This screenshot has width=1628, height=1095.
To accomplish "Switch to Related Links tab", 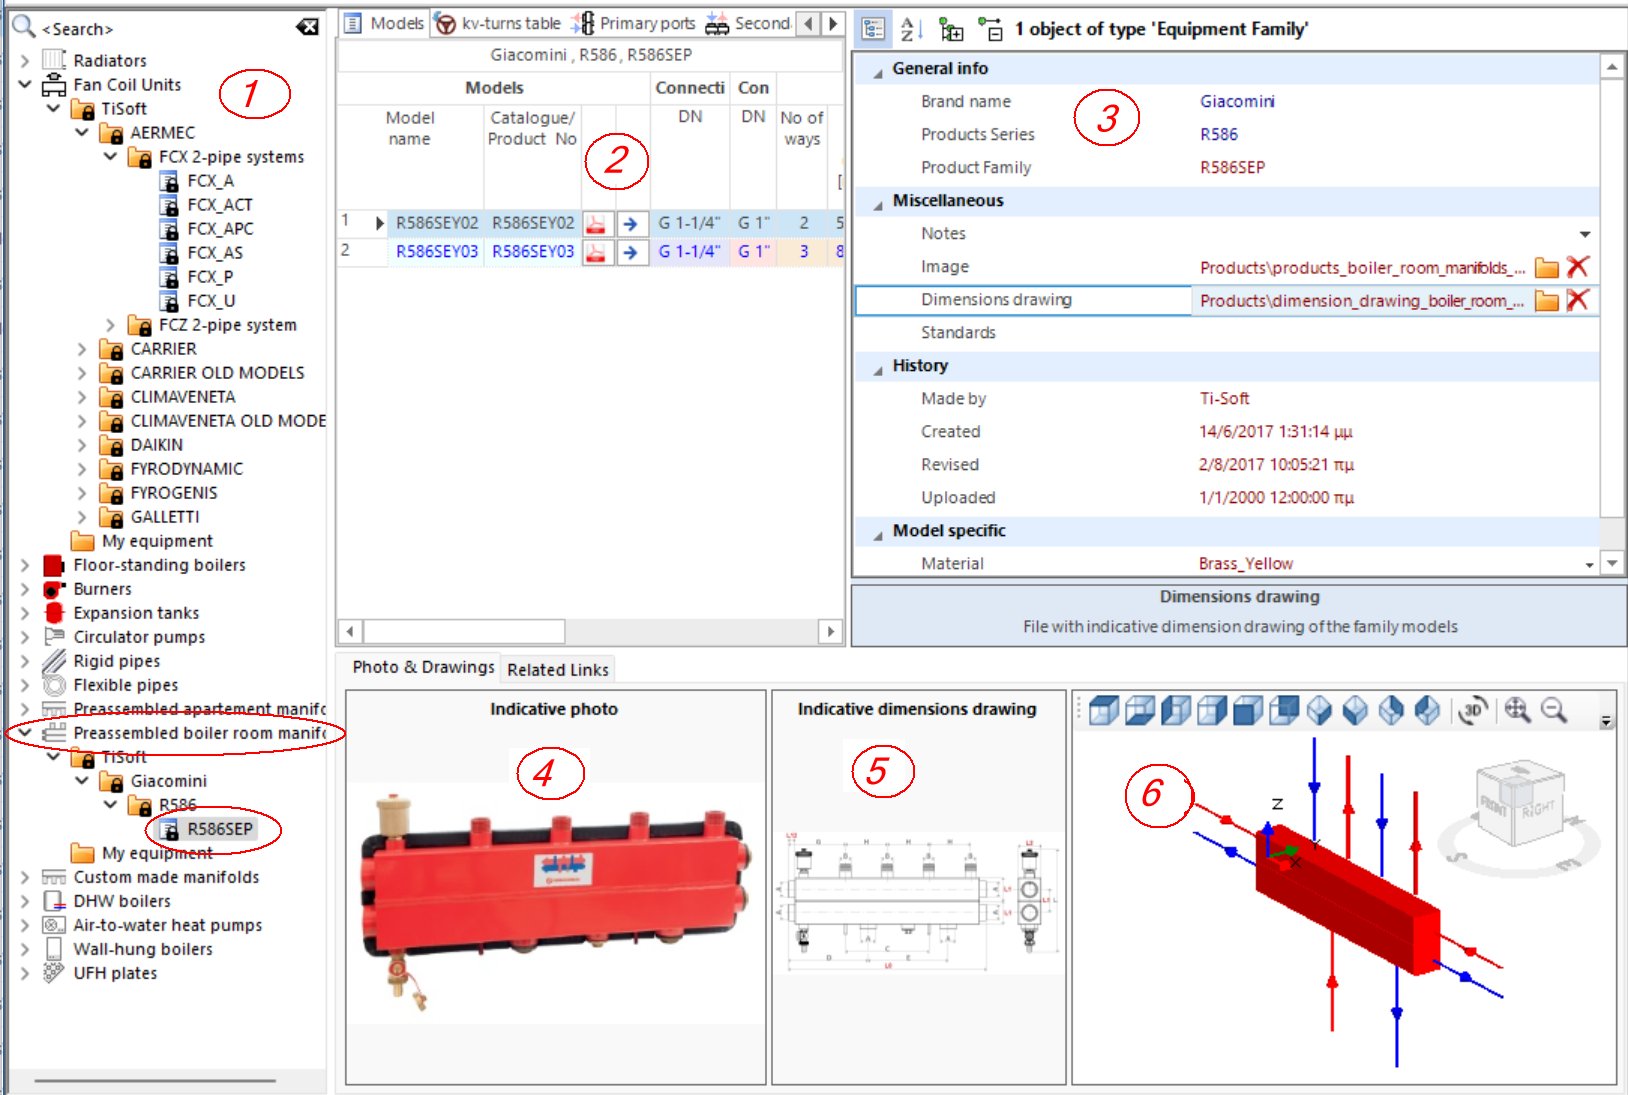I will (x=558, y=670).
